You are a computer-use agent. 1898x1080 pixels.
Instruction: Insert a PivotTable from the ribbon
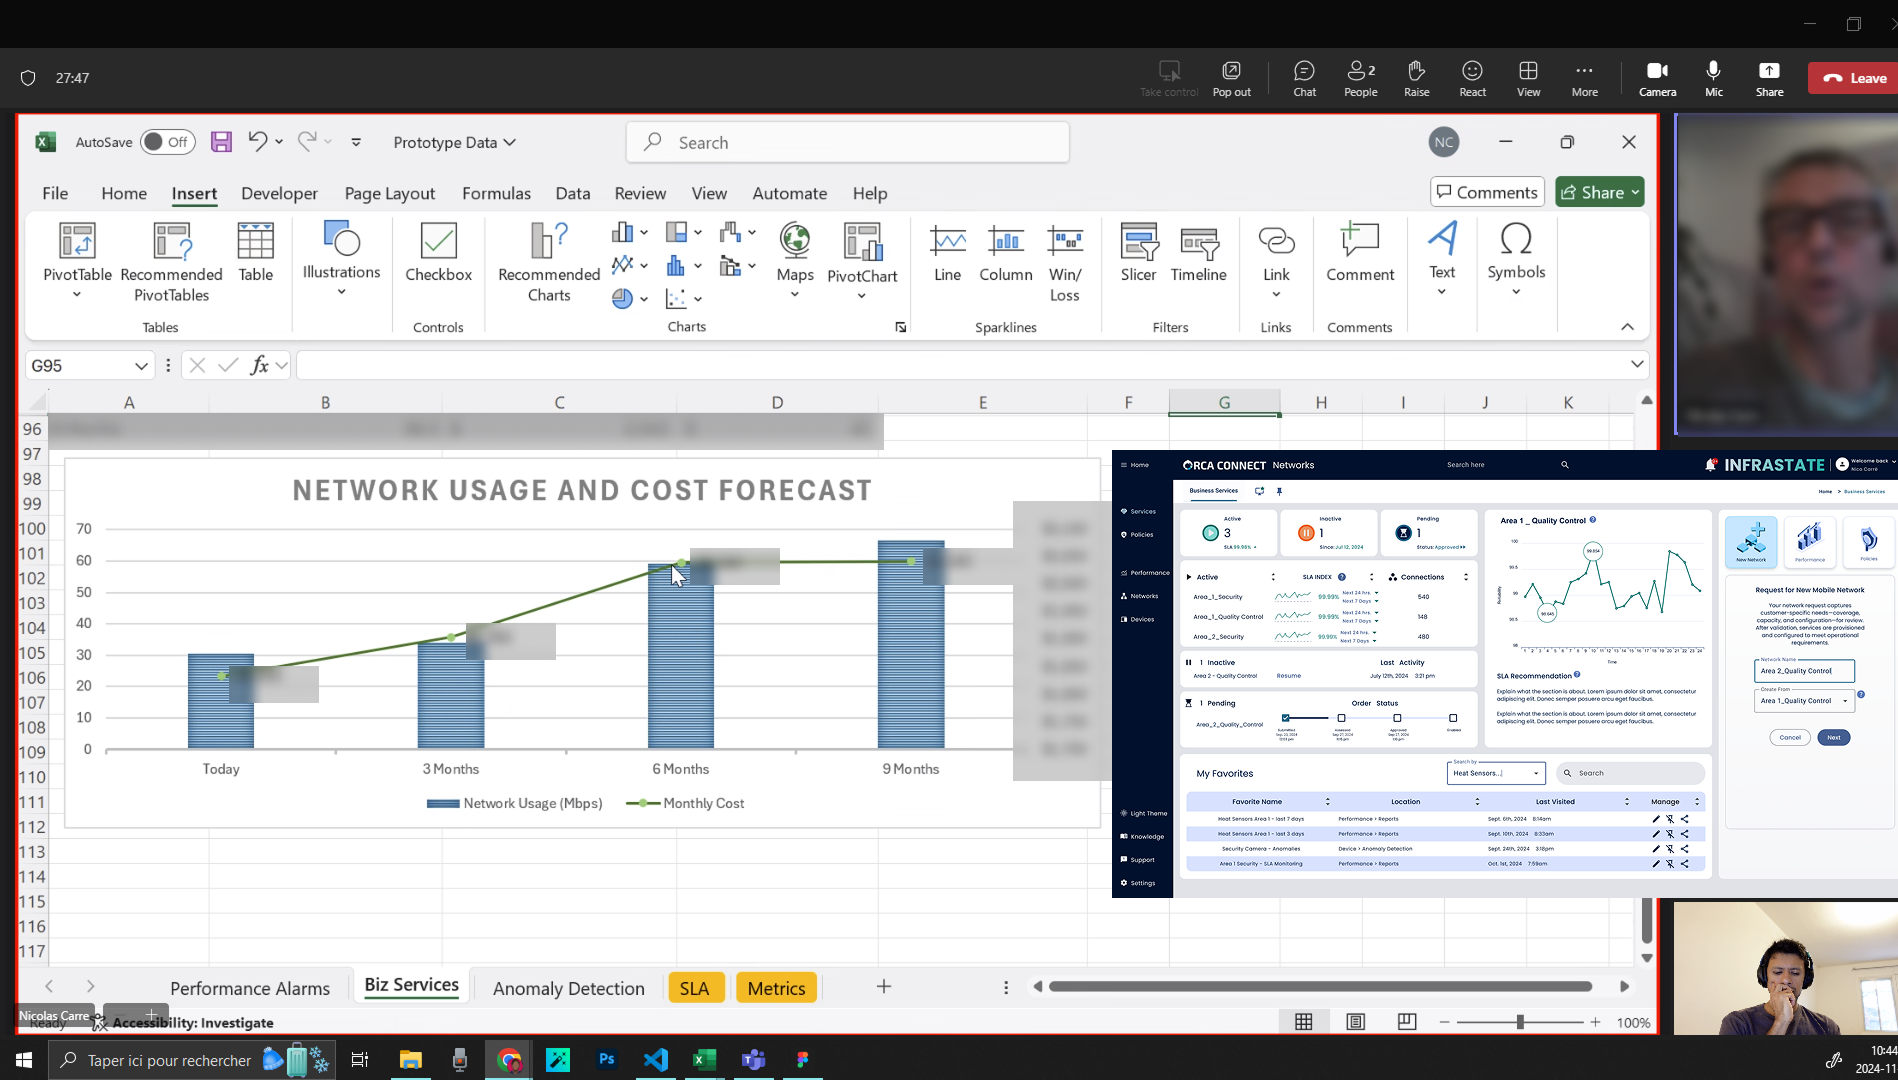[x=77, y=243]
